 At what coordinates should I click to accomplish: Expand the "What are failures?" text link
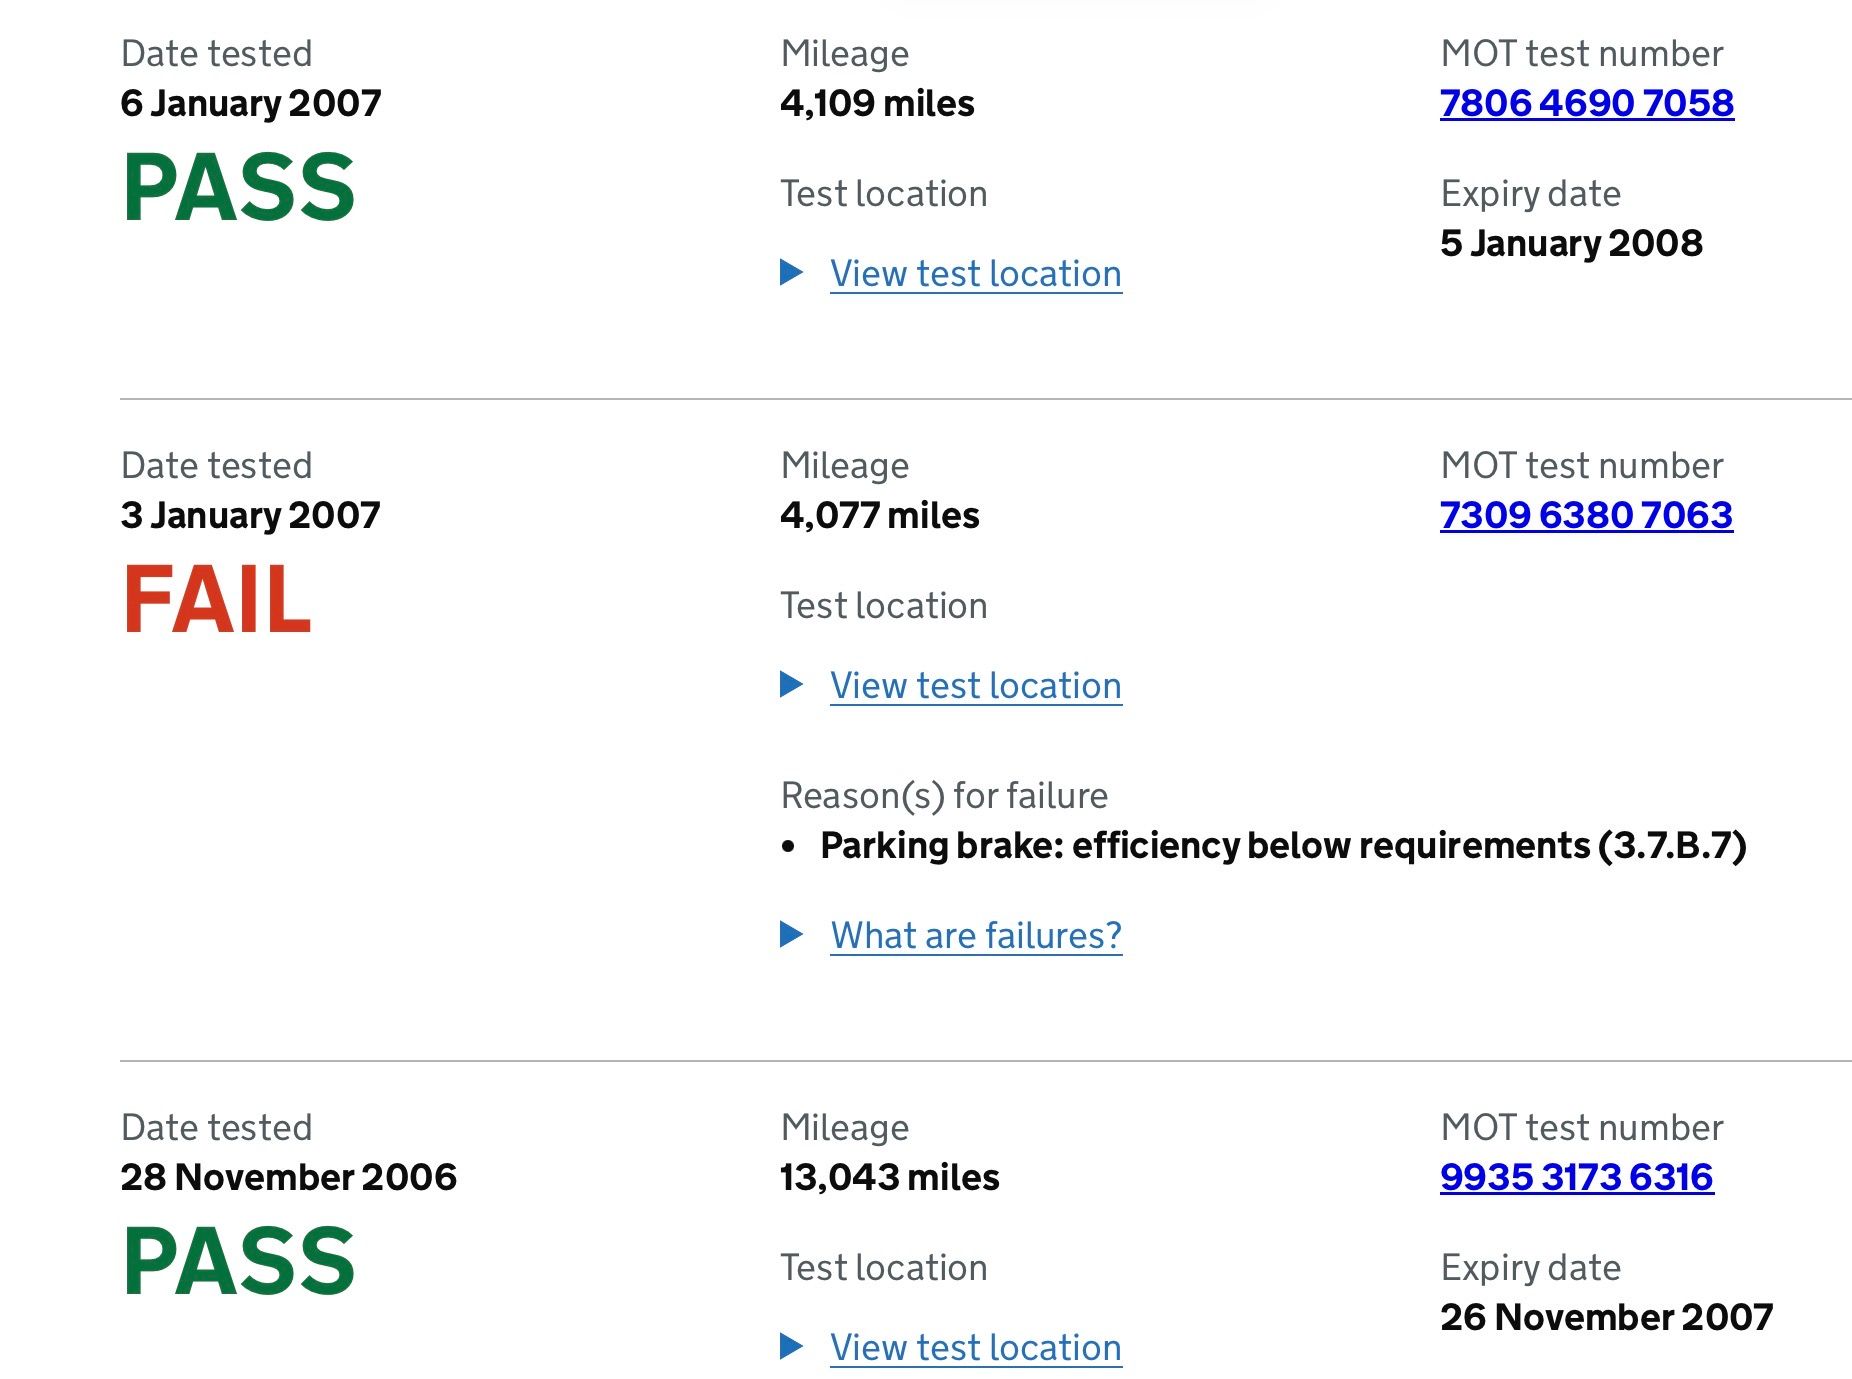975,936
